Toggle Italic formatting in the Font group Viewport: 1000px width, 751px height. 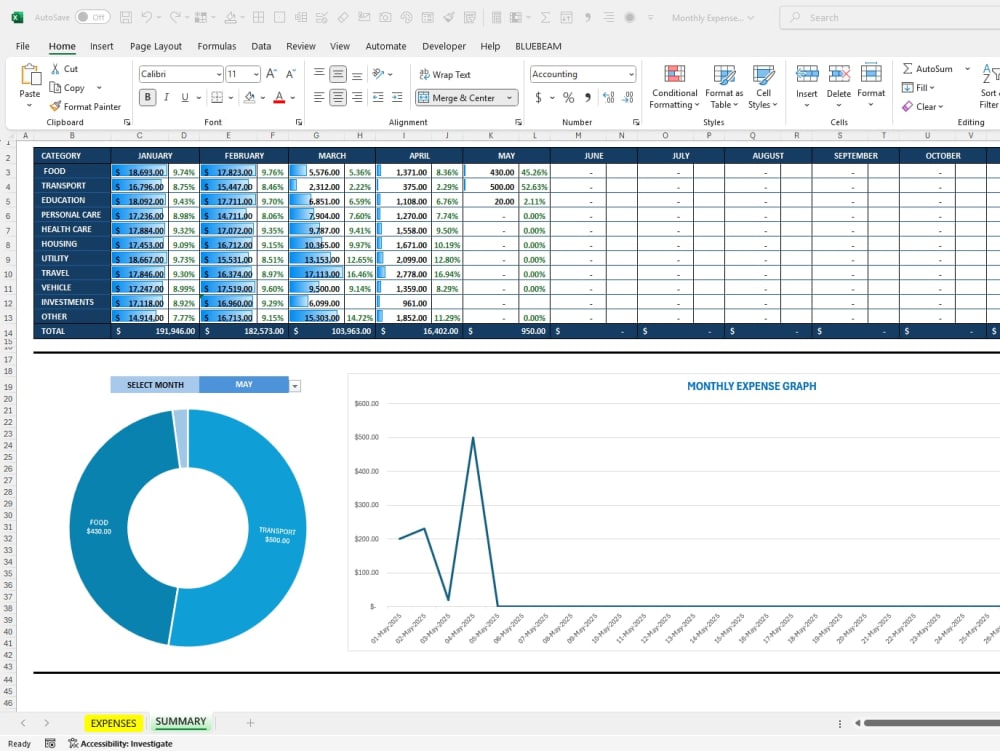(x=166, y=97)
